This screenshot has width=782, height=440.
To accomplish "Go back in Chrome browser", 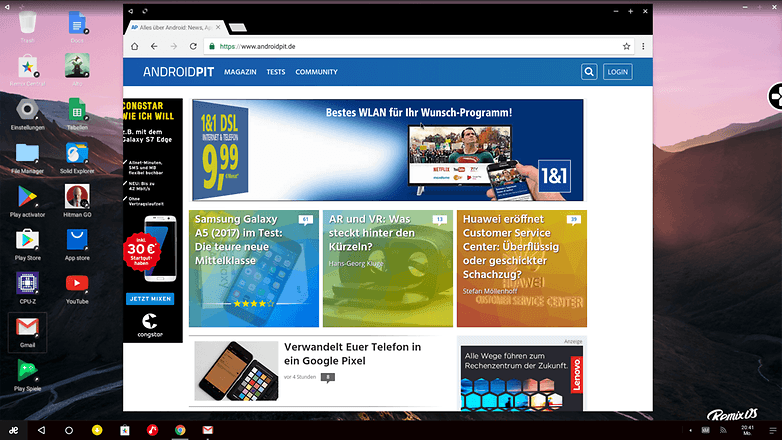I will pyautogui.click(x=154, y=46).
